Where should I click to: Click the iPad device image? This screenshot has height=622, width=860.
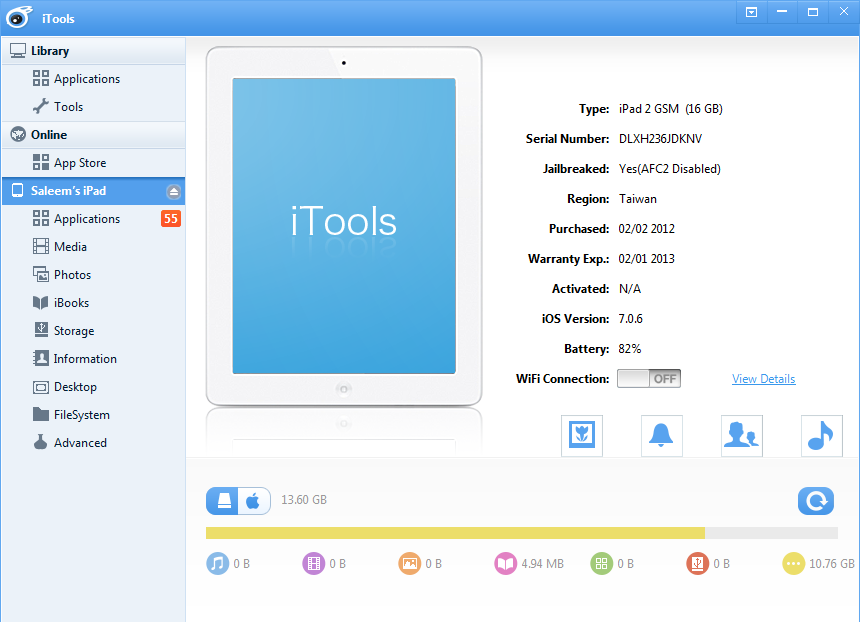[x=344, y=226]
